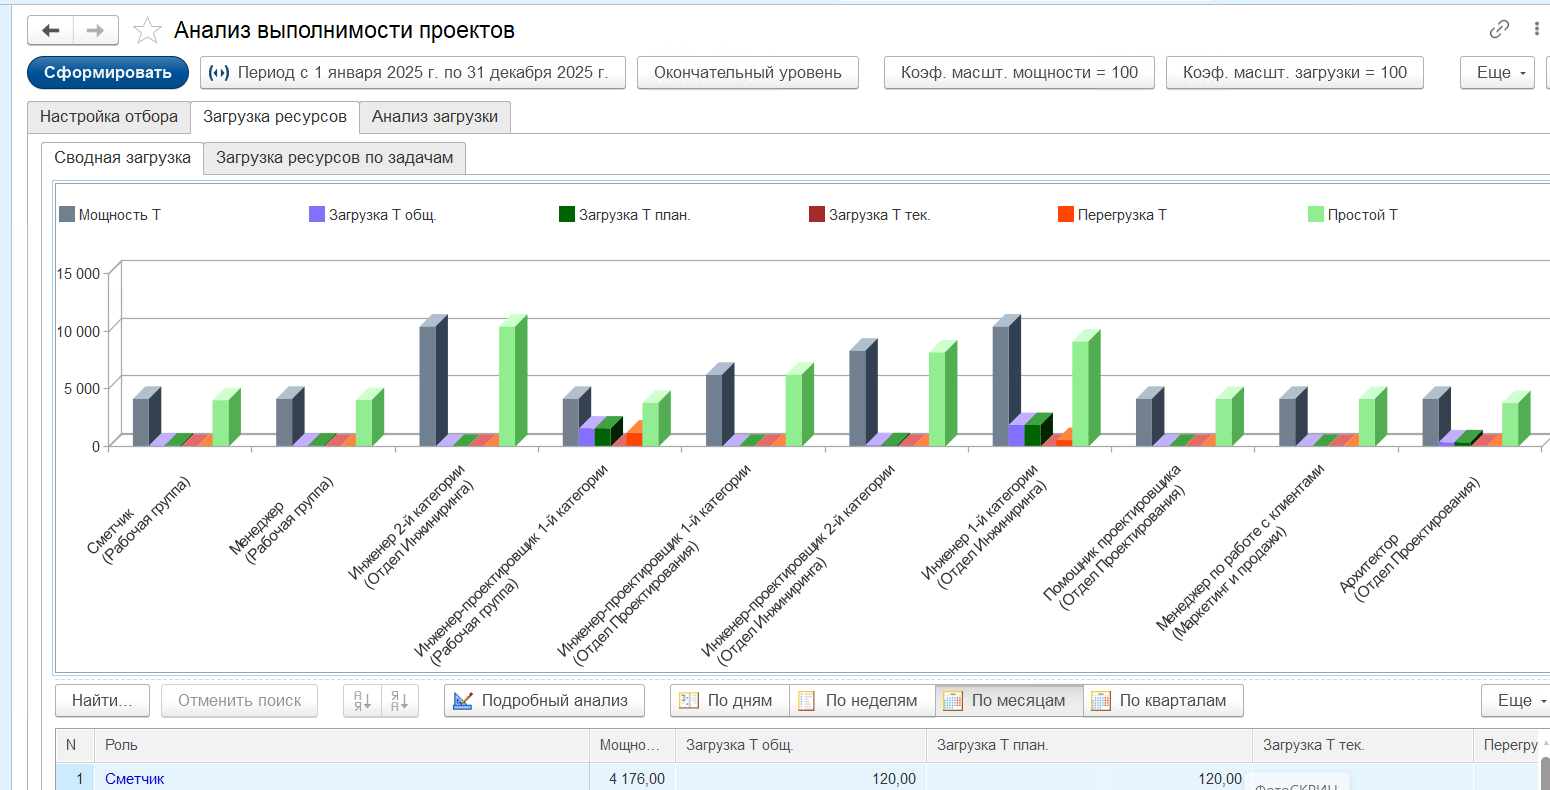Add page to favorites with star icon
Screen dimensions: 1550x790
tap(147, 31)
